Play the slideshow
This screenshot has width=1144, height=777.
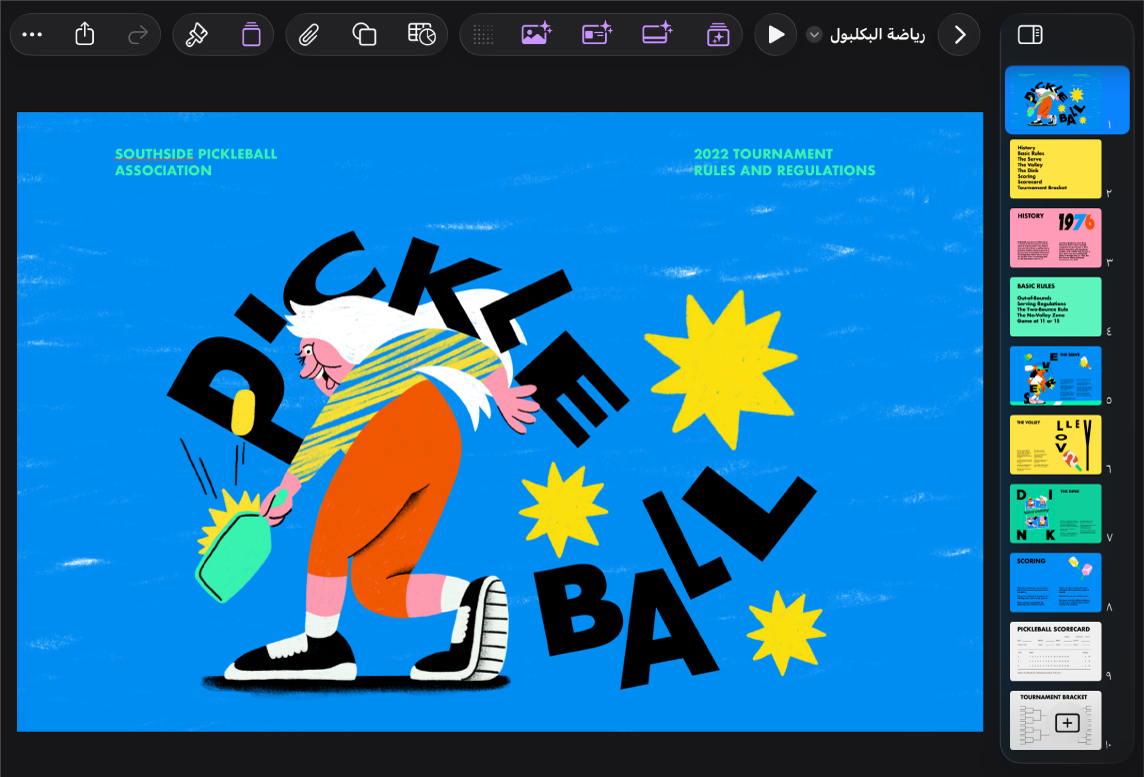coord(776,34)
